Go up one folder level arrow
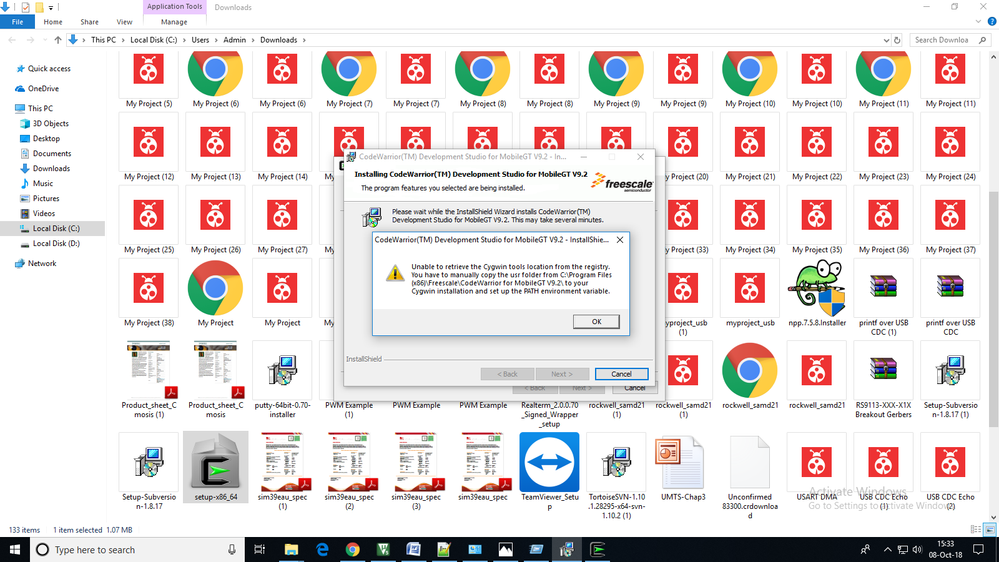The image size is (999, 562). pos(58,40)
